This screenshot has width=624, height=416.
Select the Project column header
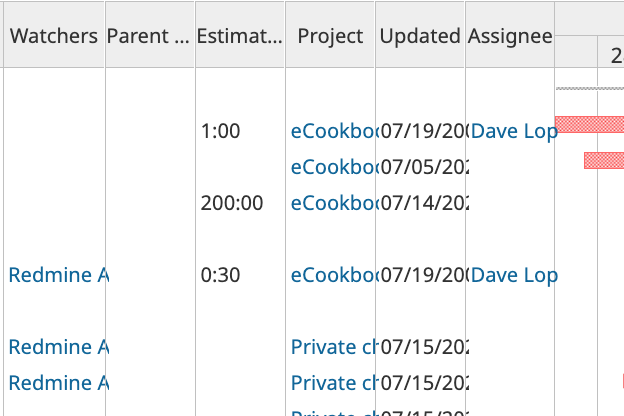click(x=330, y=36)
